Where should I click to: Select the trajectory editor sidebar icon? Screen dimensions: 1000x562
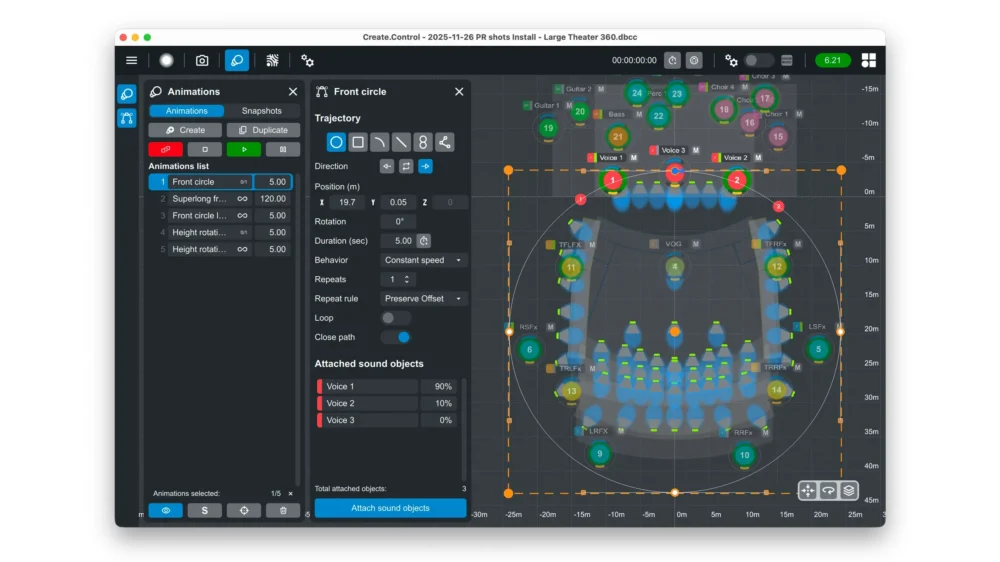coord(127,118)
